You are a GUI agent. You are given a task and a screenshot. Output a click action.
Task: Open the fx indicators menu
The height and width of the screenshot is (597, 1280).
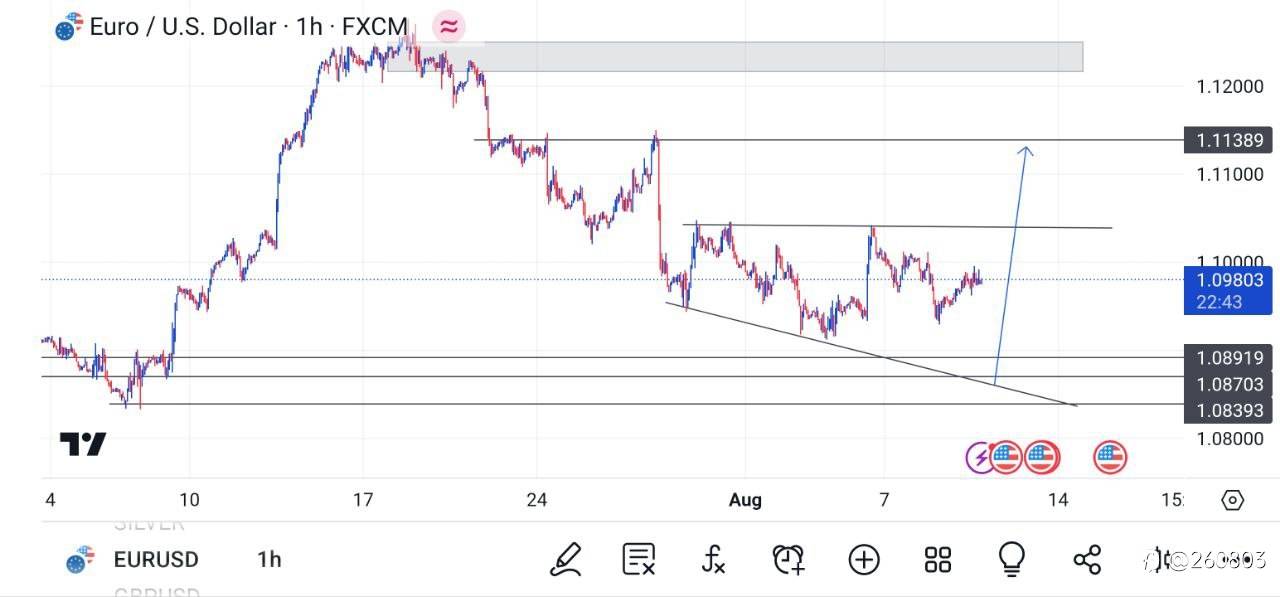(x=713, y=559)
